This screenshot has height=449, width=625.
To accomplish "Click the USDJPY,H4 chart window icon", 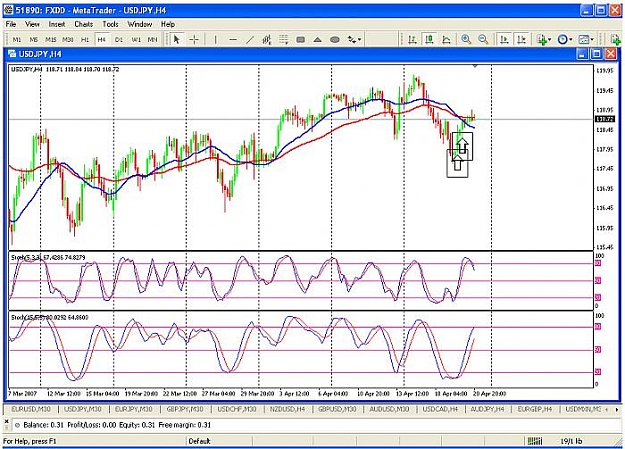I will [x=12, y=54].
